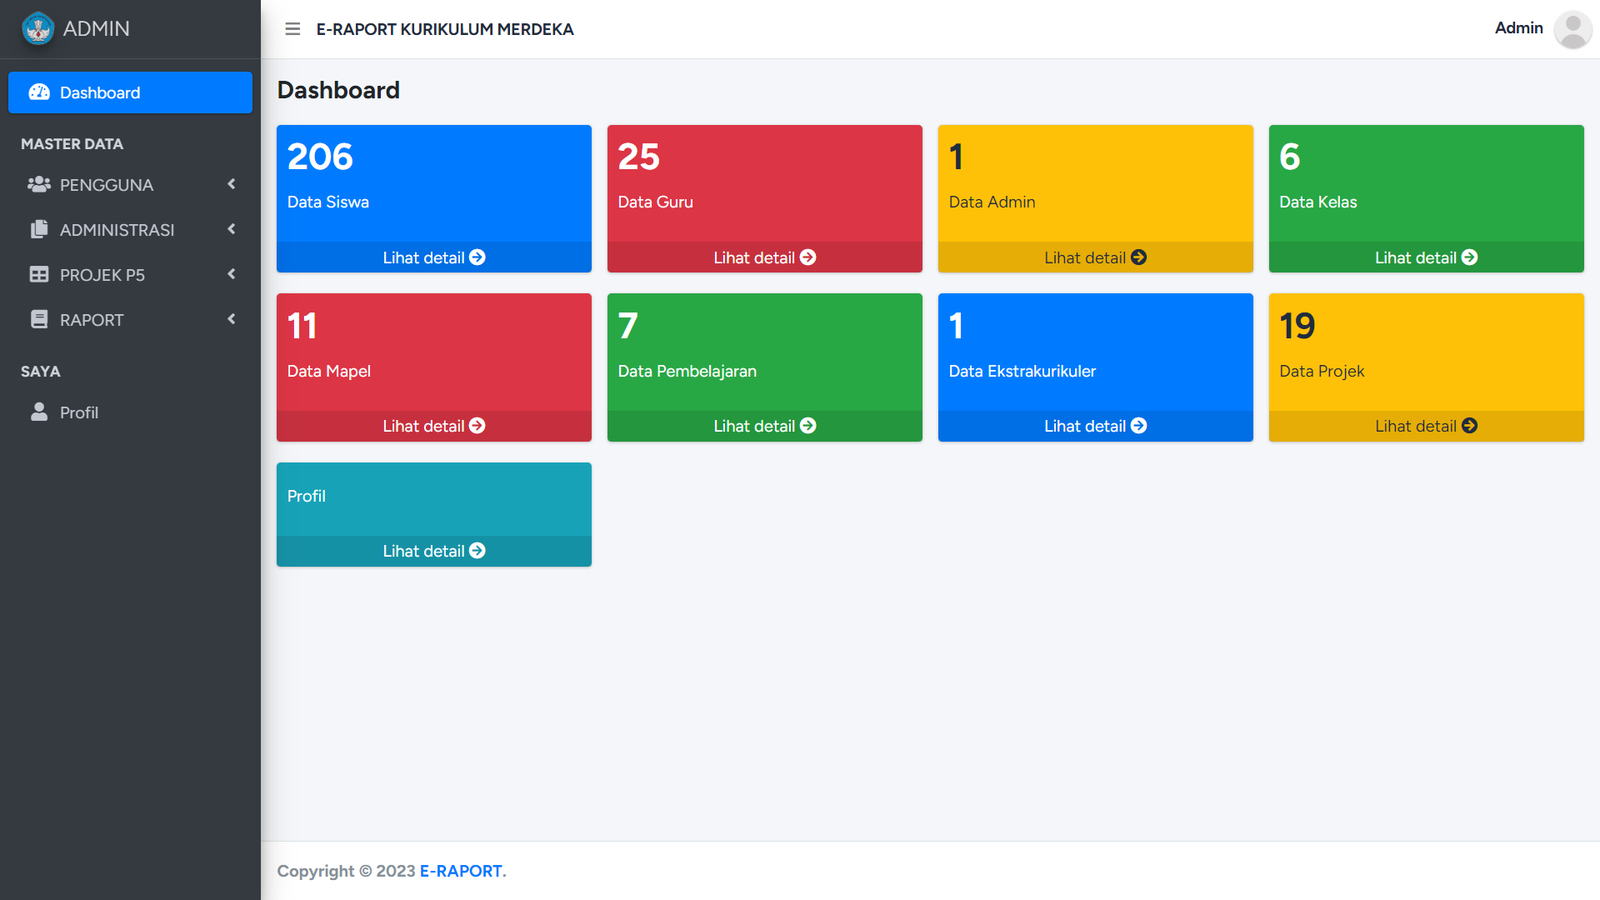Open the Profil sidebar menu item
Image resolution: width=1600 pixels, height=900 pixels.
80,412
